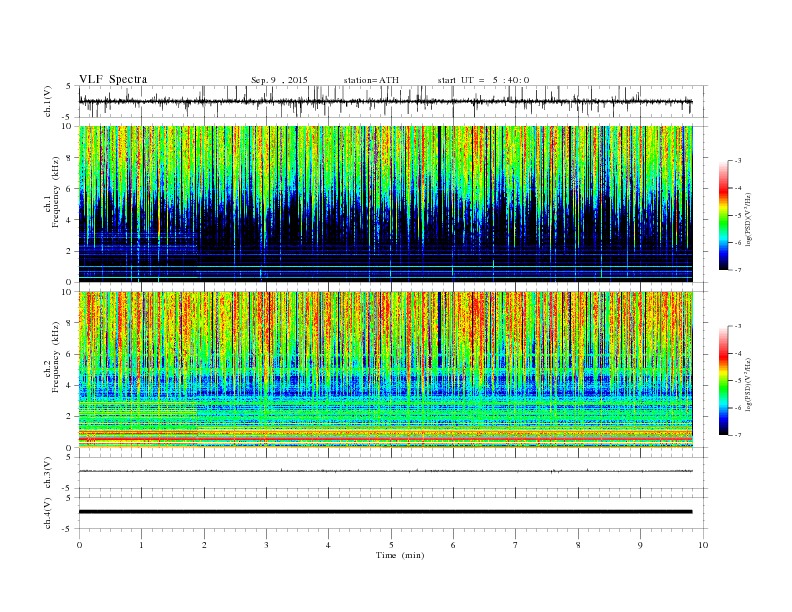Select the "ch.3(V)" axis label

click(48, 473)
